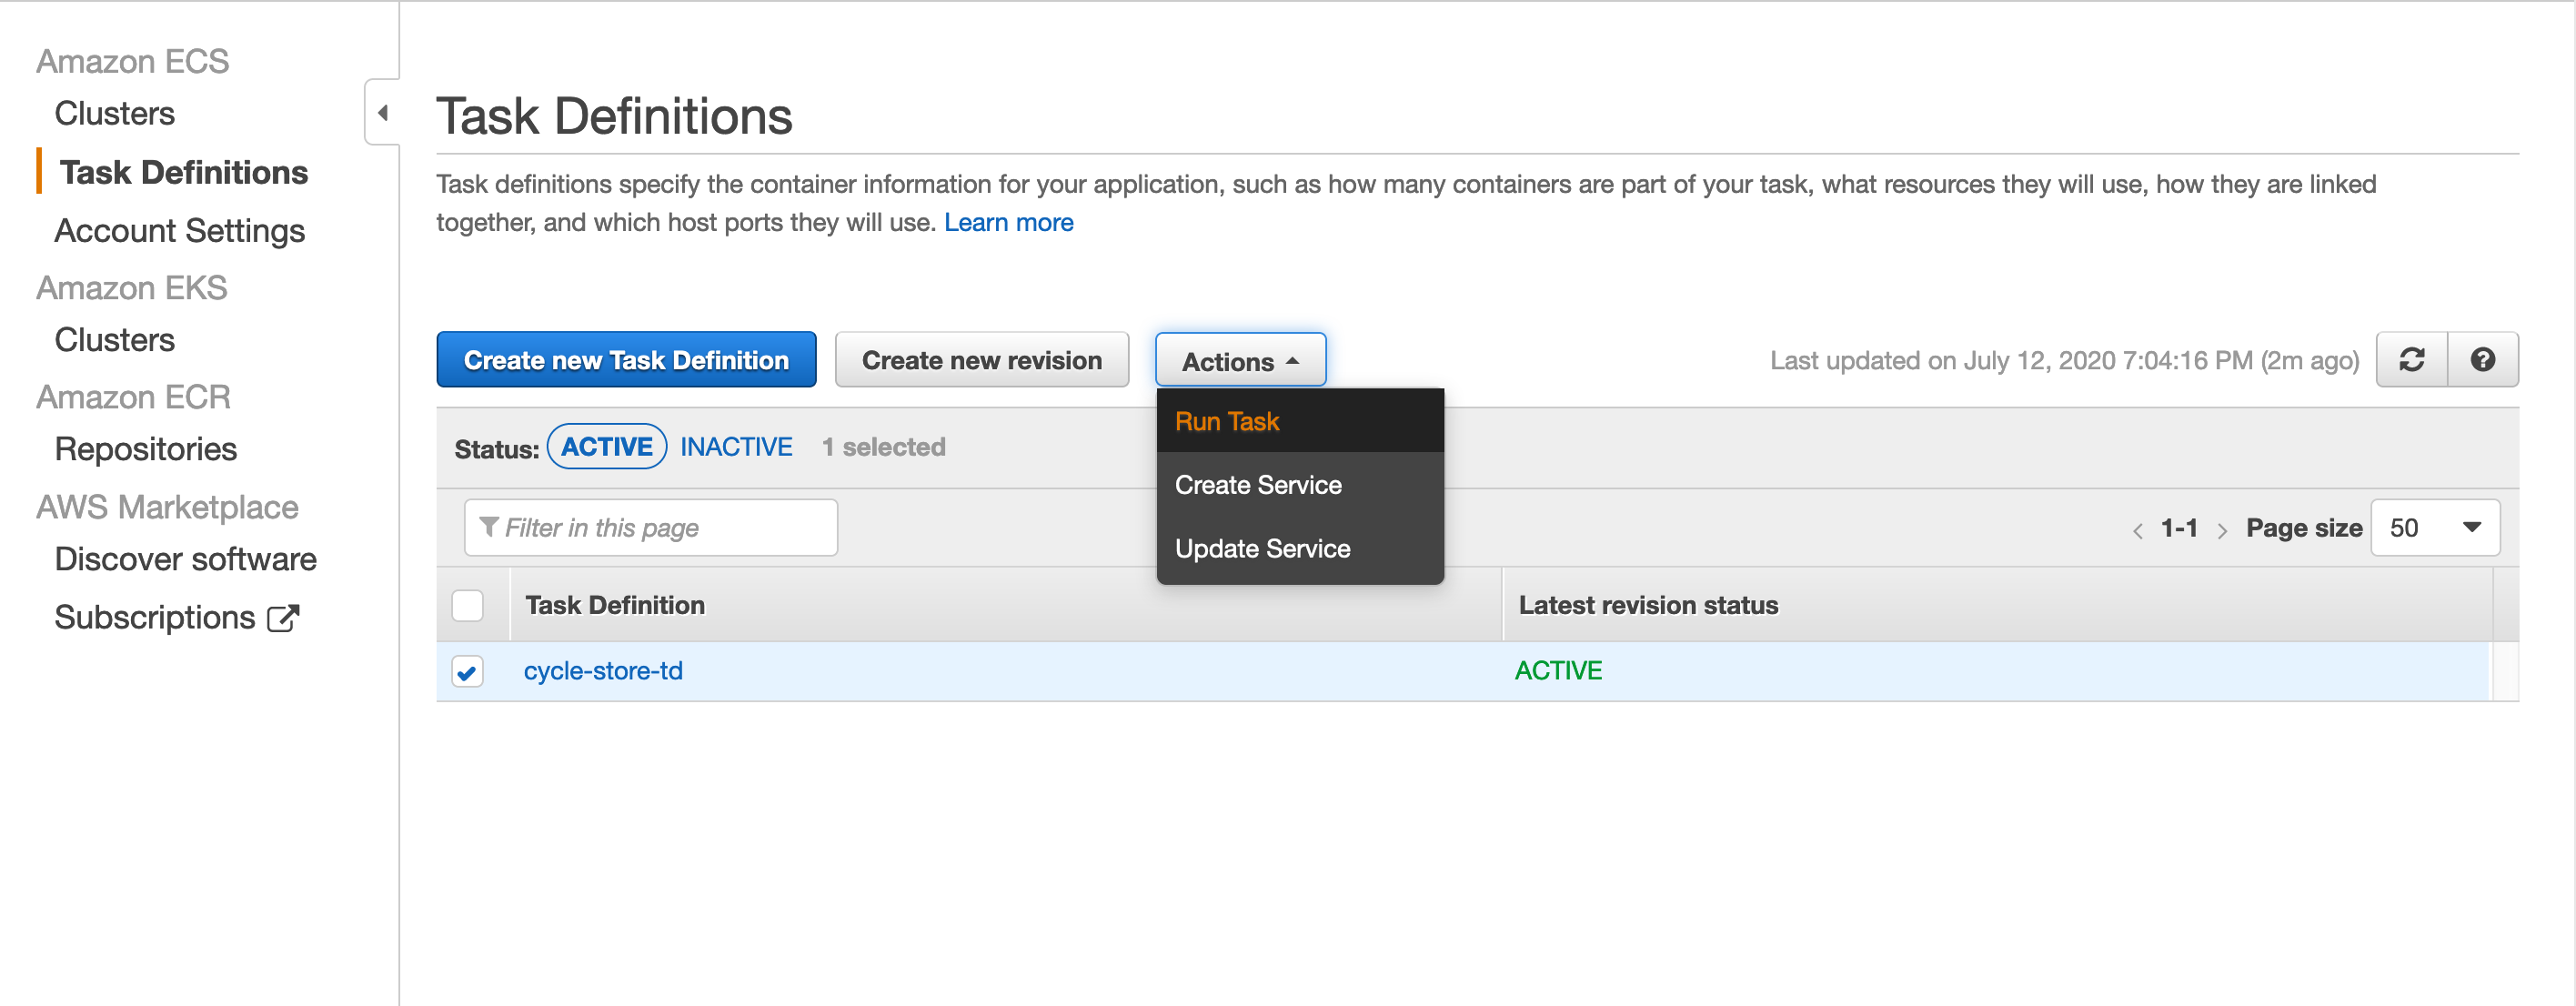Select Create Service menu entry
This screenshot has height=1006, width=2576.
[1258, 485]
